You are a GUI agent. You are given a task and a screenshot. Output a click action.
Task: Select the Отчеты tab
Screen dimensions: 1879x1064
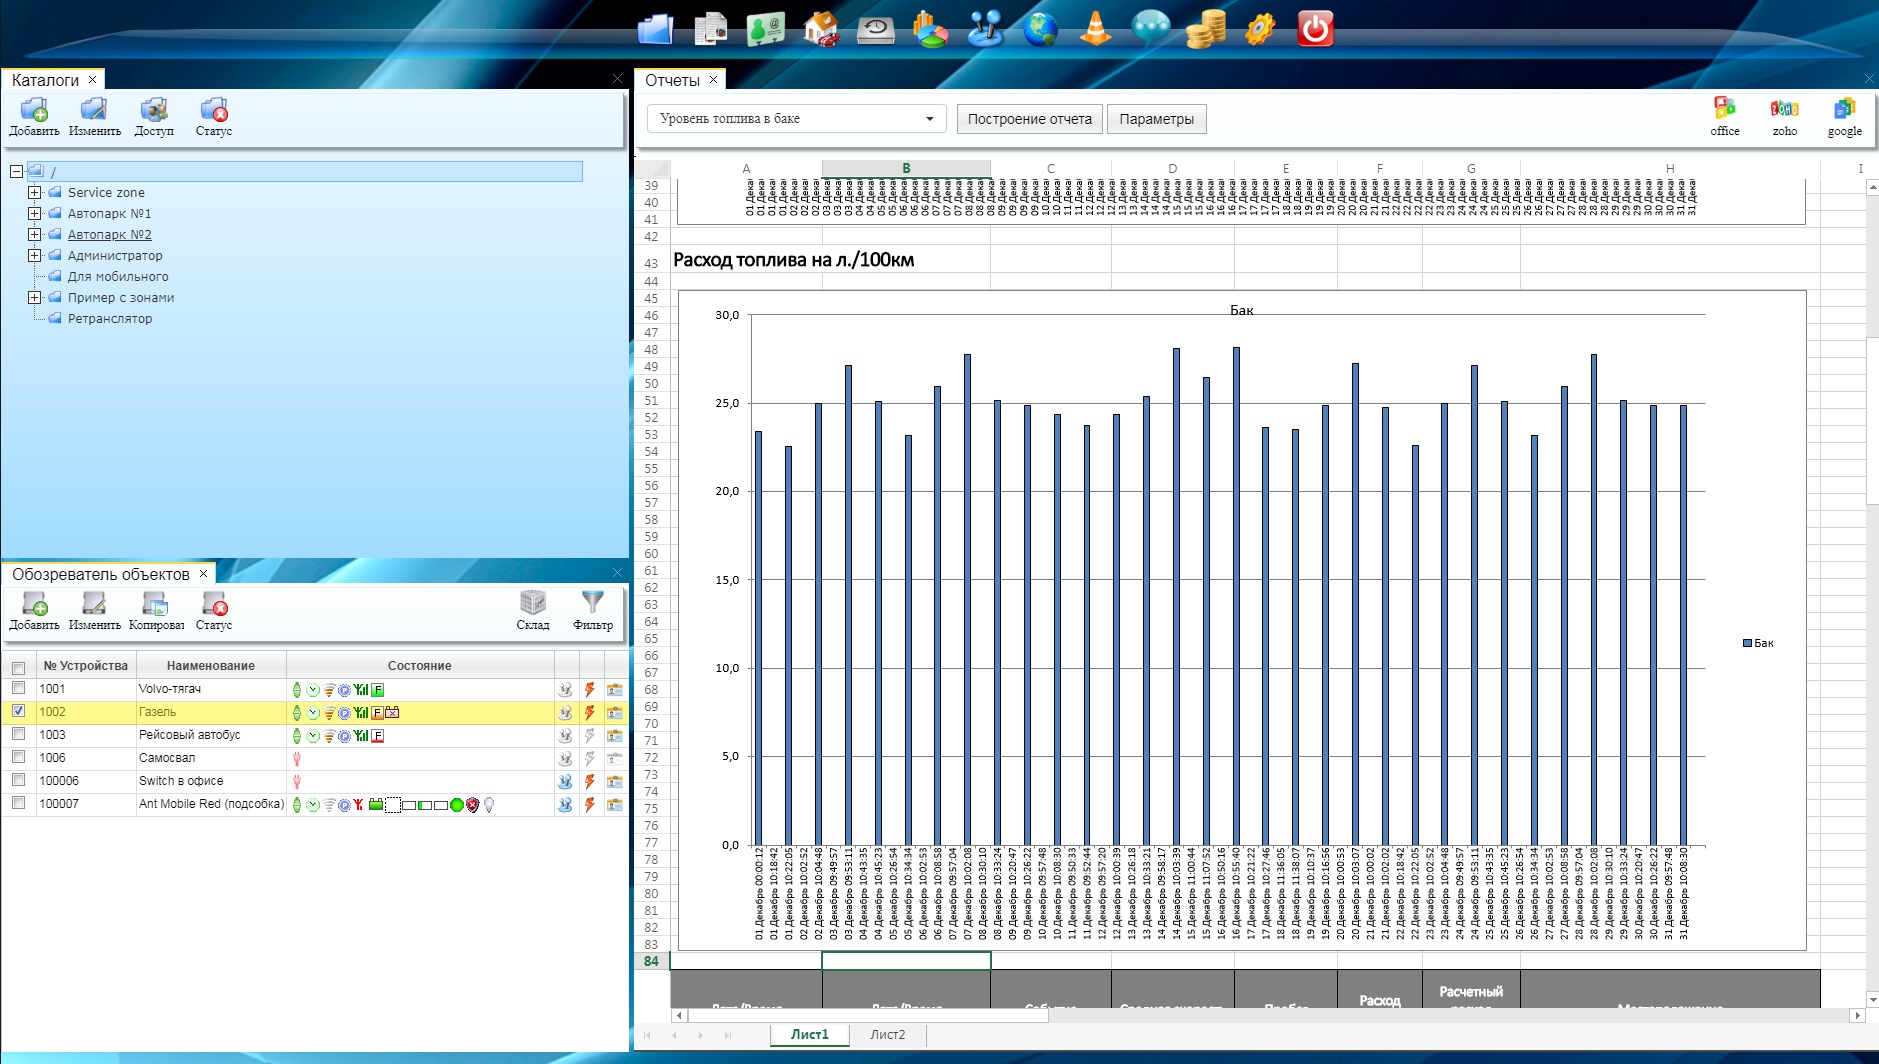pos(671,80)
